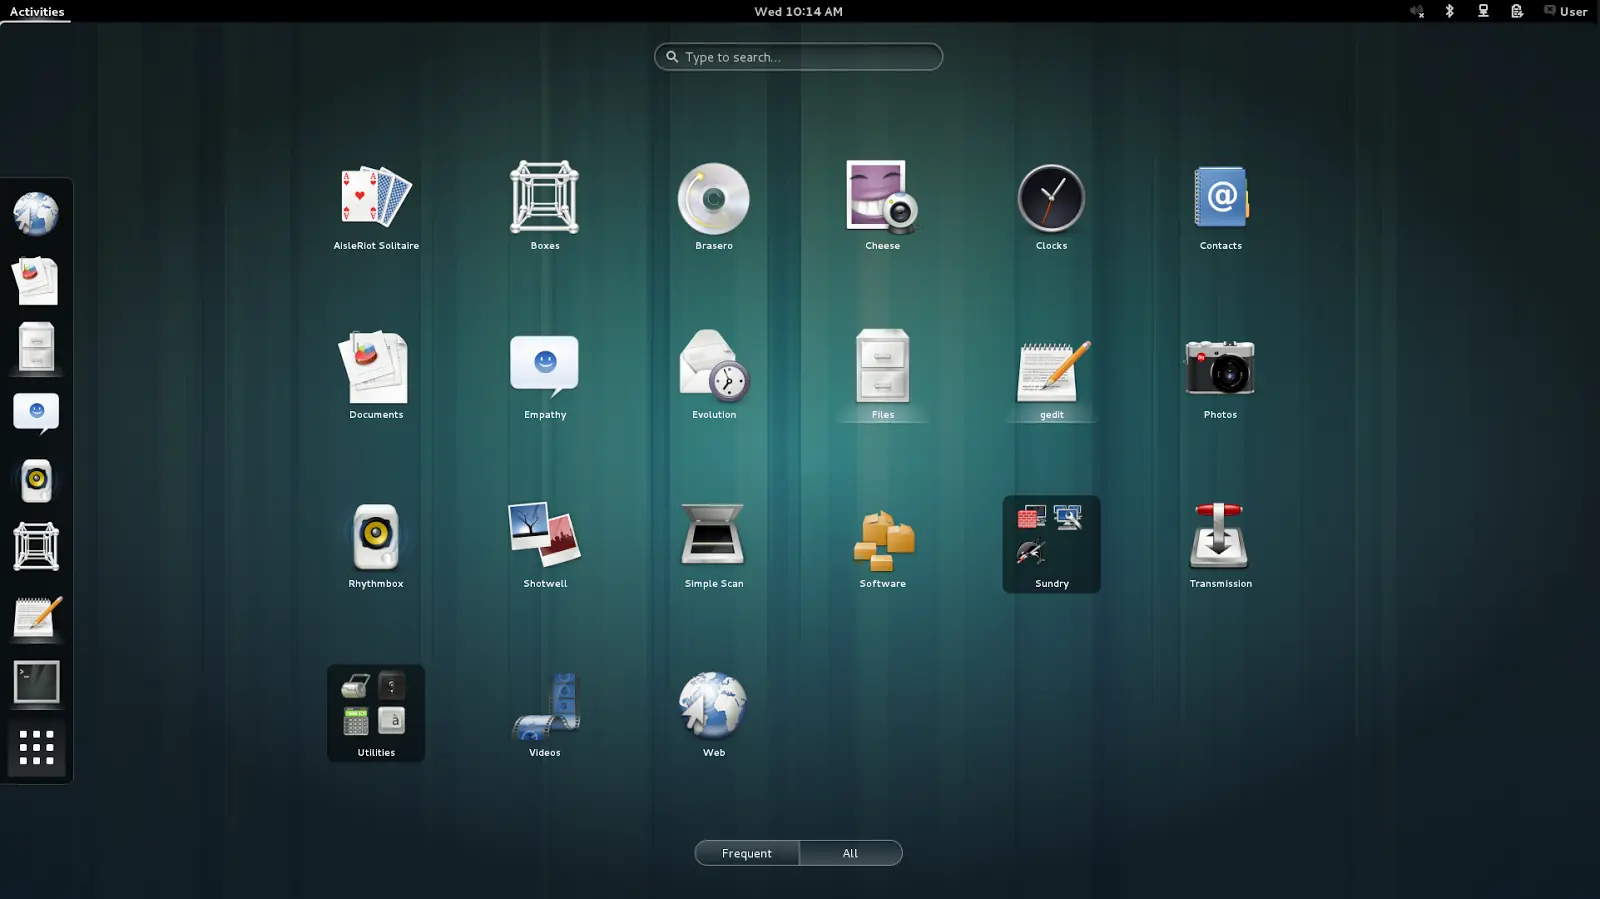Open the Software application
This screenshot has height=899, width=1600.
point(882,545)
